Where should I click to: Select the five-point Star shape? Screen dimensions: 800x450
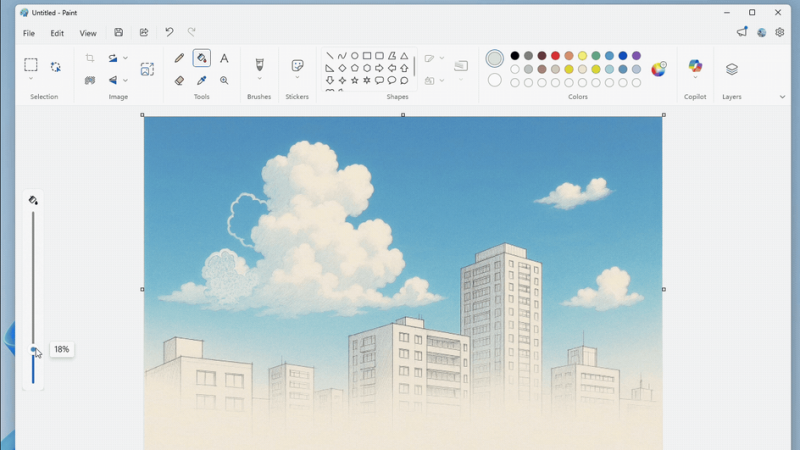click(355, 80)
